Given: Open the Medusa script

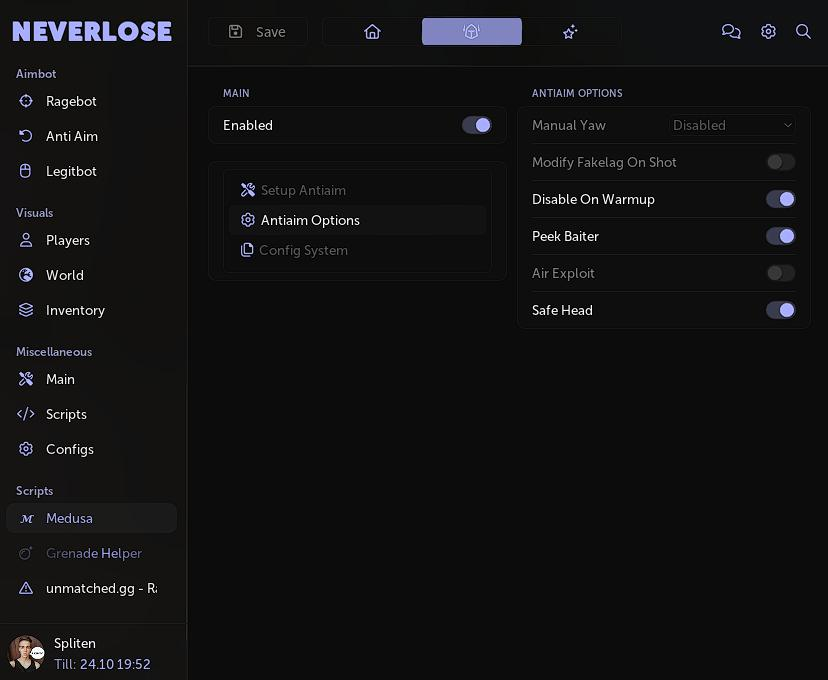Looking at the screenshot, I should point(69,518).
